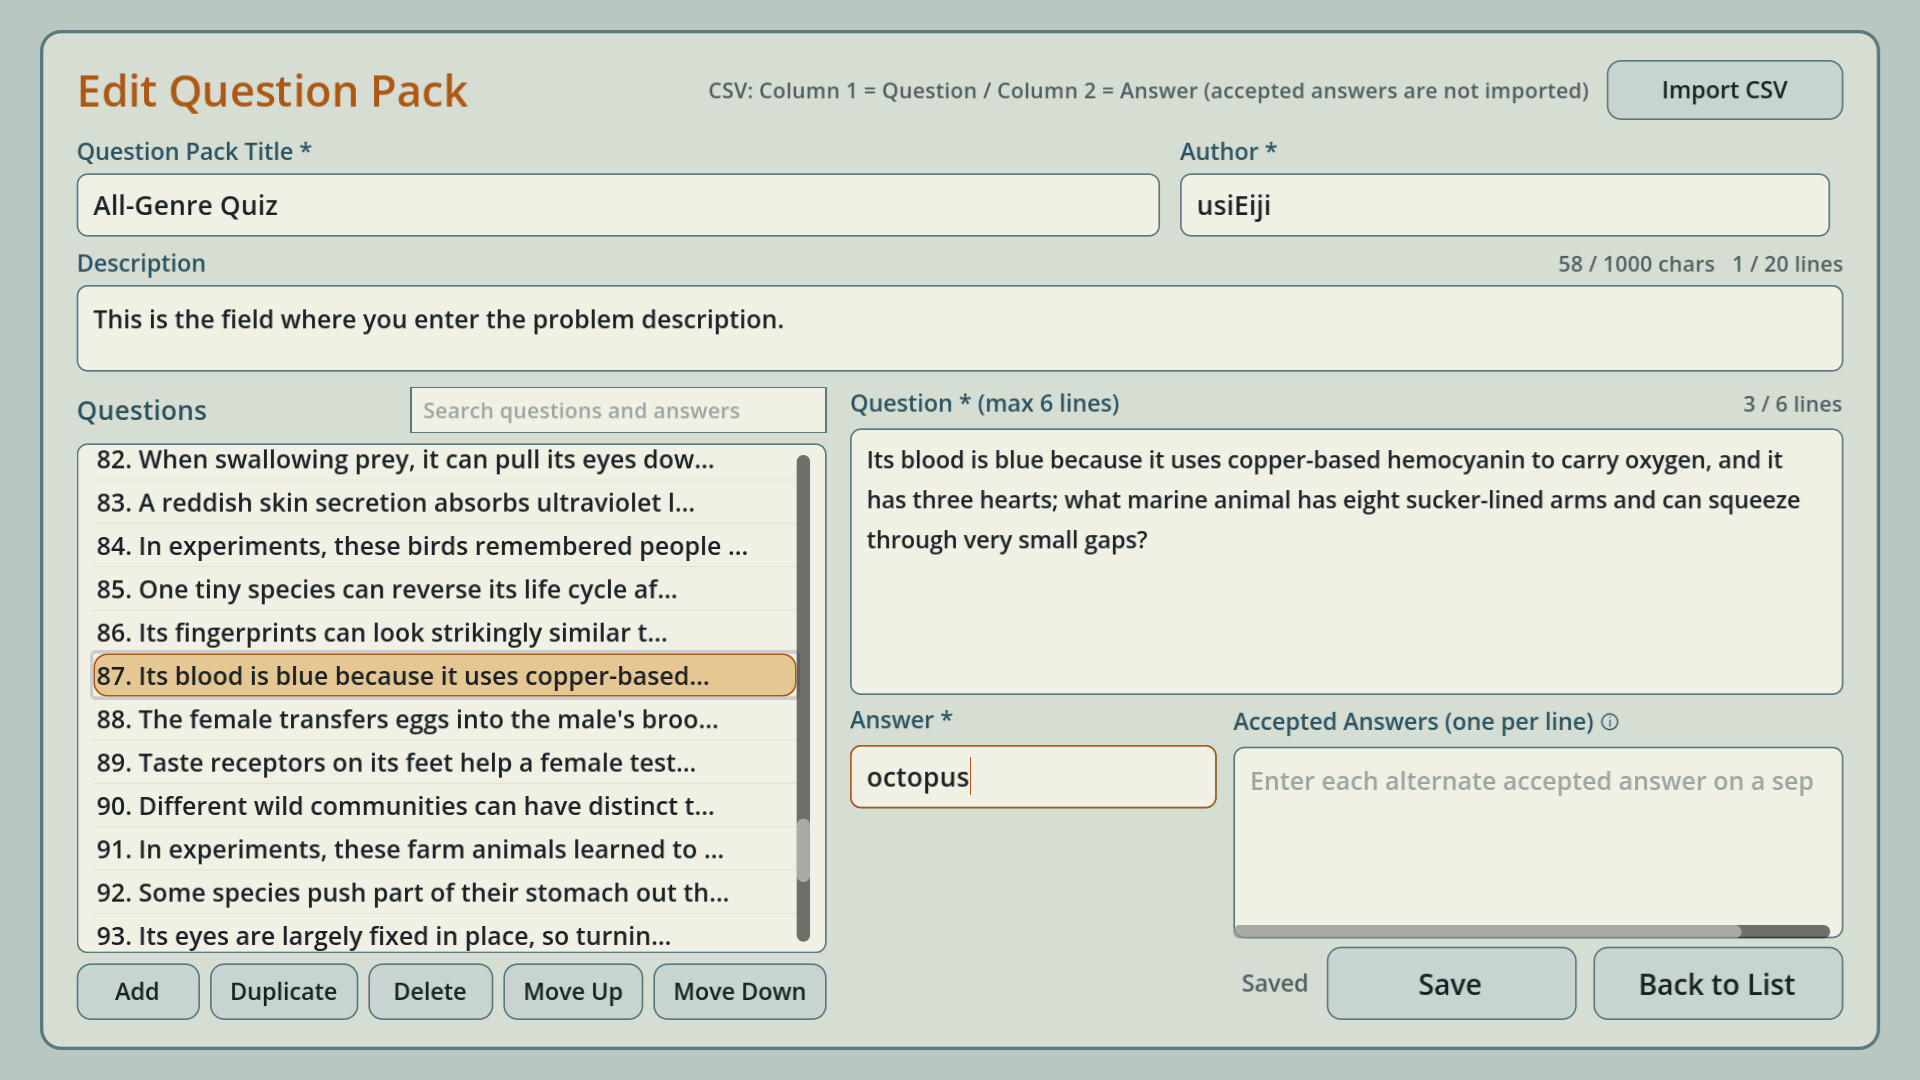Click the Save button

(1450, 984)
